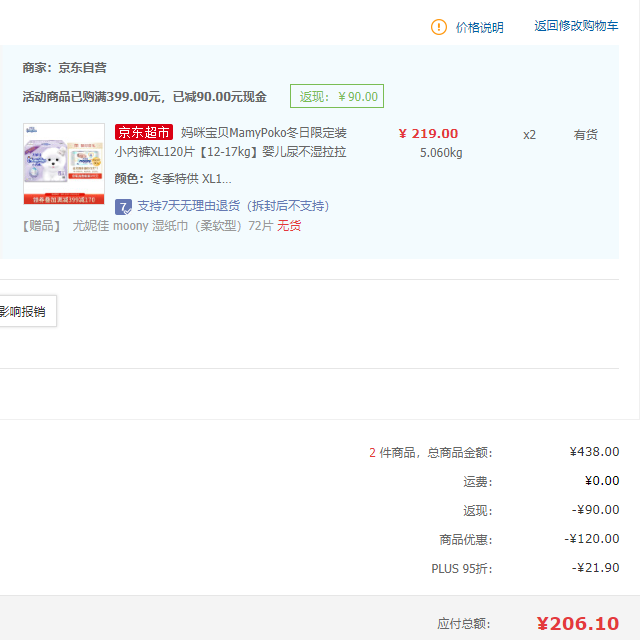Click the 商品优惠 discount -¥120.00

pos(592,539)
